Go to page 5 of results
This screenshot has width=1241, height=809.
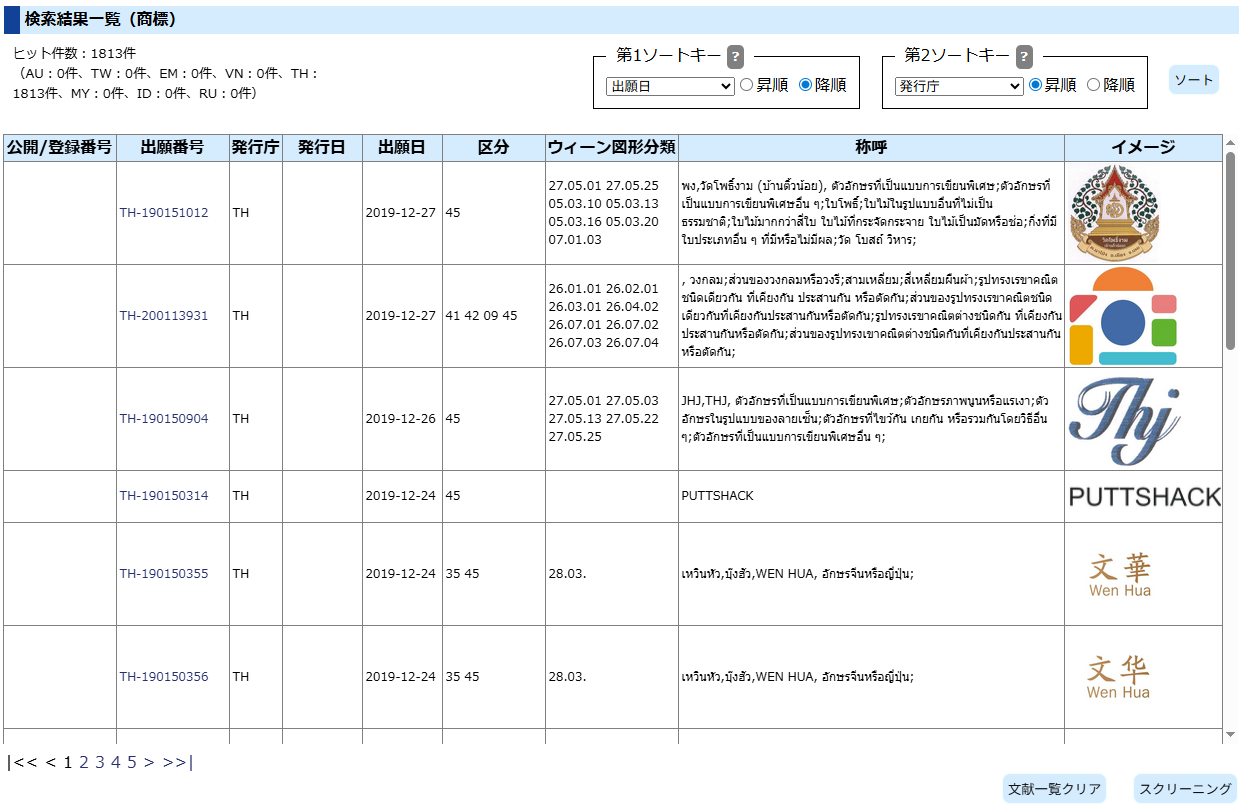[x=132, y=763]
